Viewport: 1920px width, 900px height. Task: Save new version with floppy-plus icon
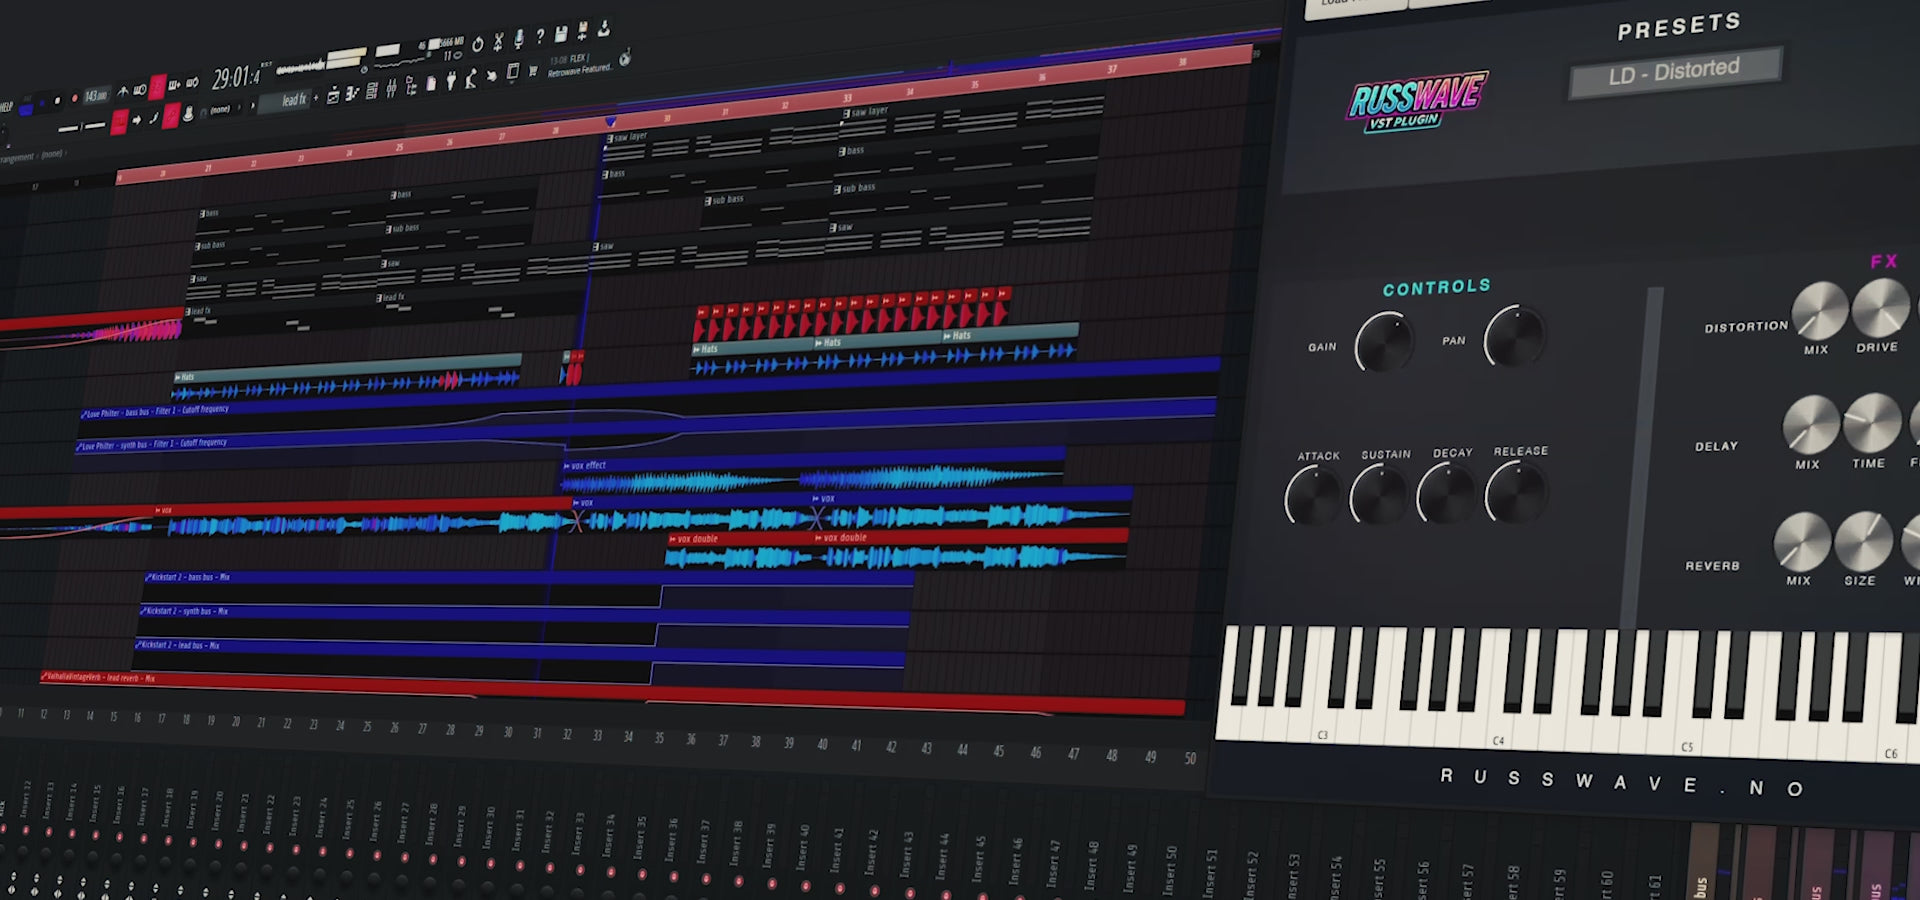tap(582, 31)
